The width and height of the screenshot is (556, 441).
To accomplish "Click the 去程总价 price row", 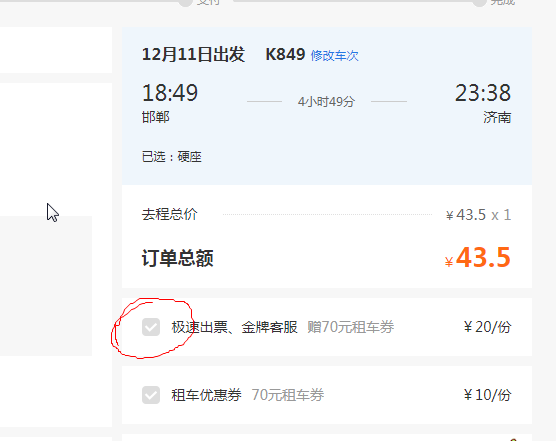I will click(327, 214).
